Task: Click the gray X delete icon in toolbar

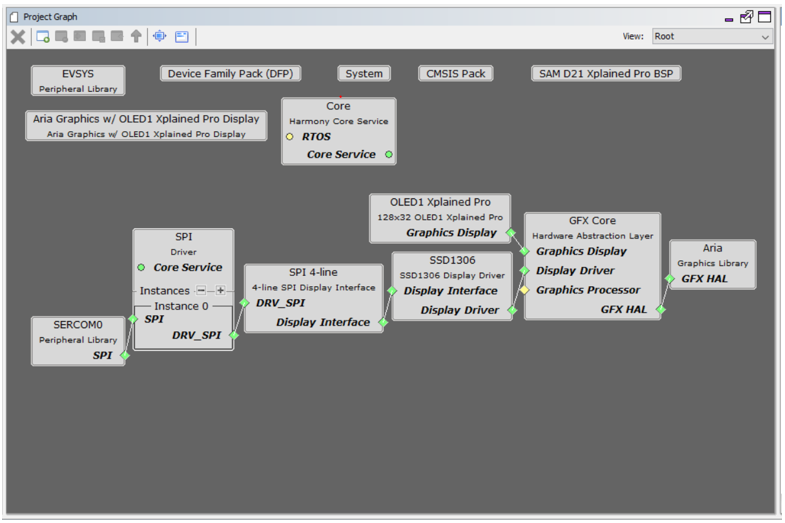Action: pos(18,37)
